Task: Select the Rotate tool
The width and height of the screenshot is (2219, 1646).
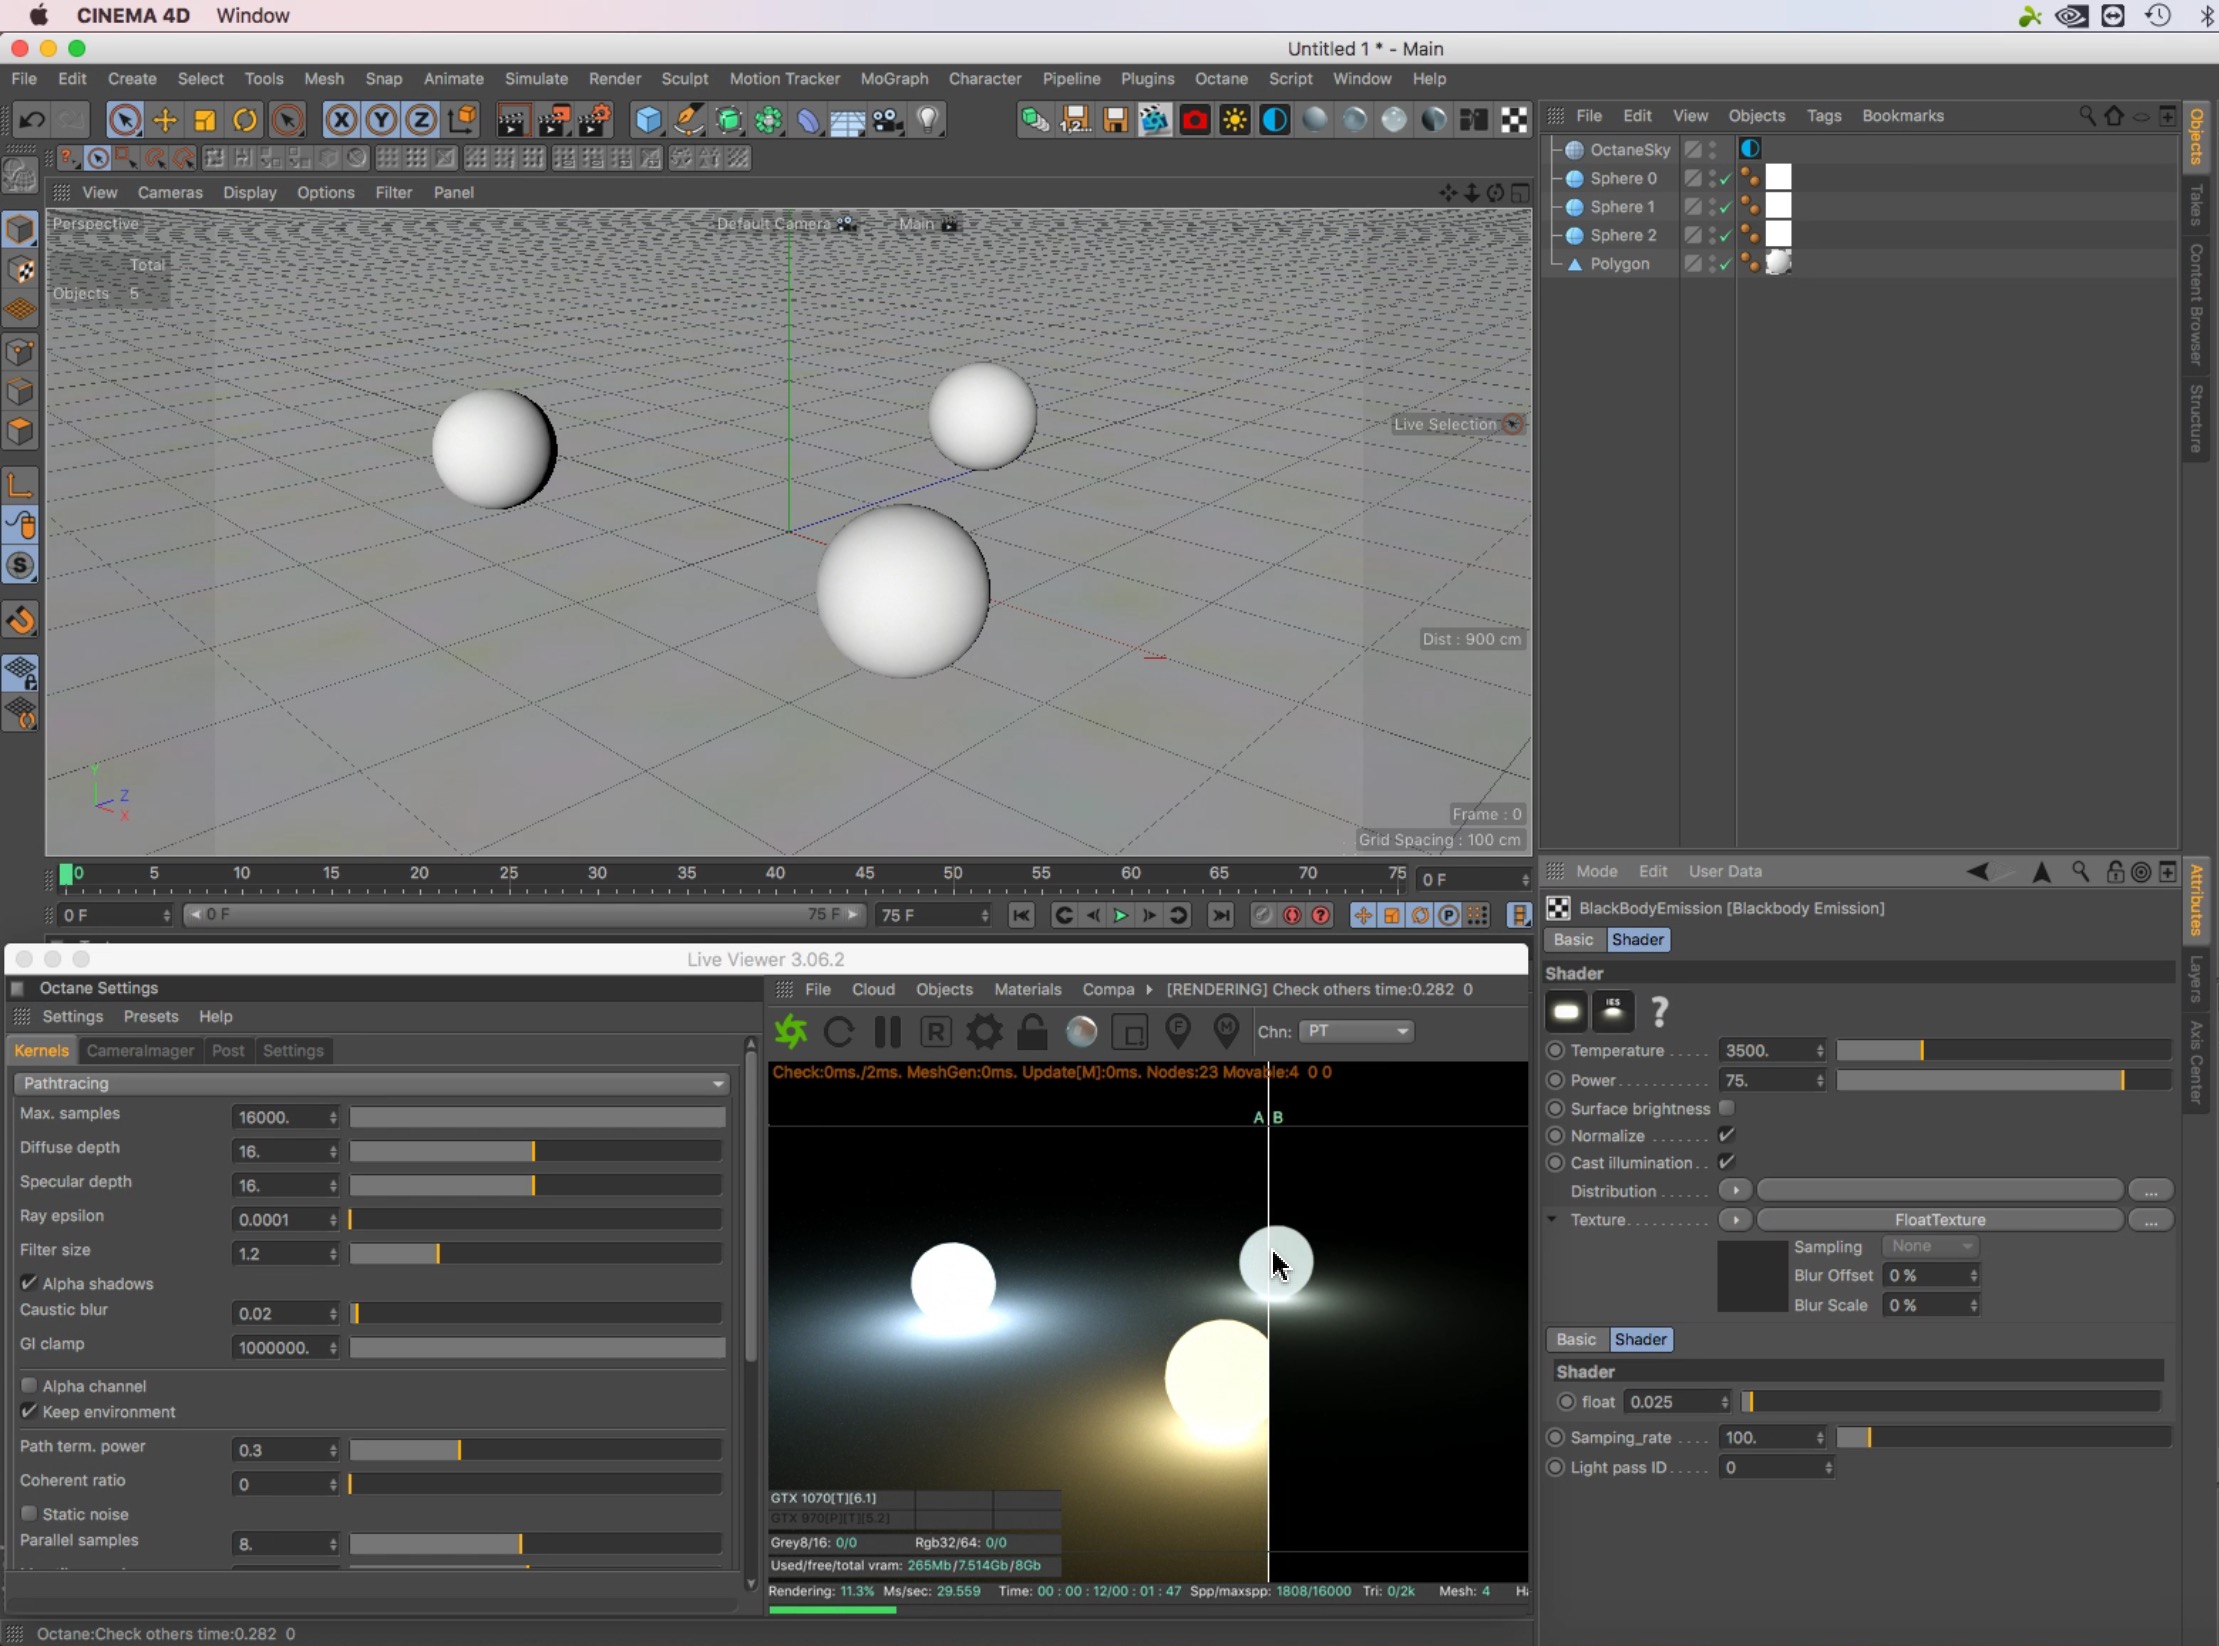Action: tap(245, 121)
